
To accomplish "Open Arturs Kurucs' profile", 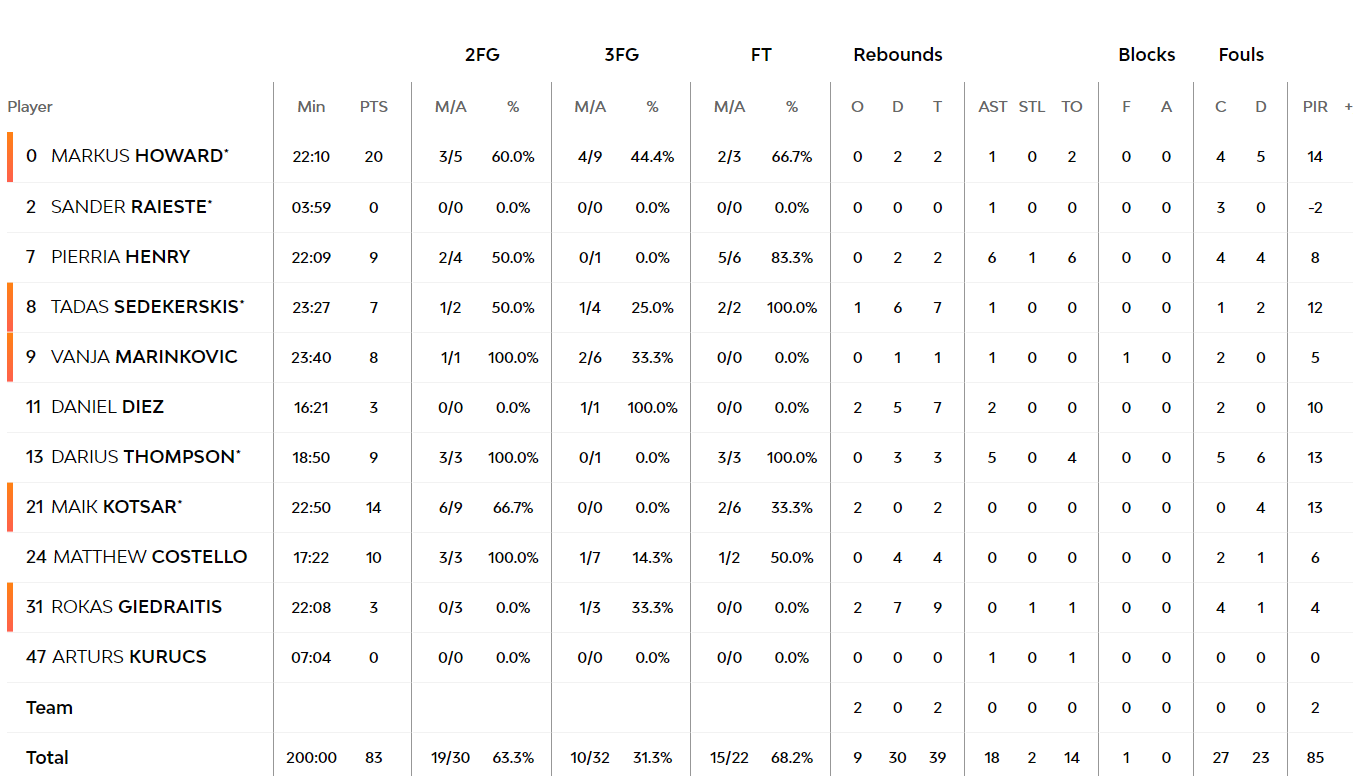I will click(x=129, y=657).
